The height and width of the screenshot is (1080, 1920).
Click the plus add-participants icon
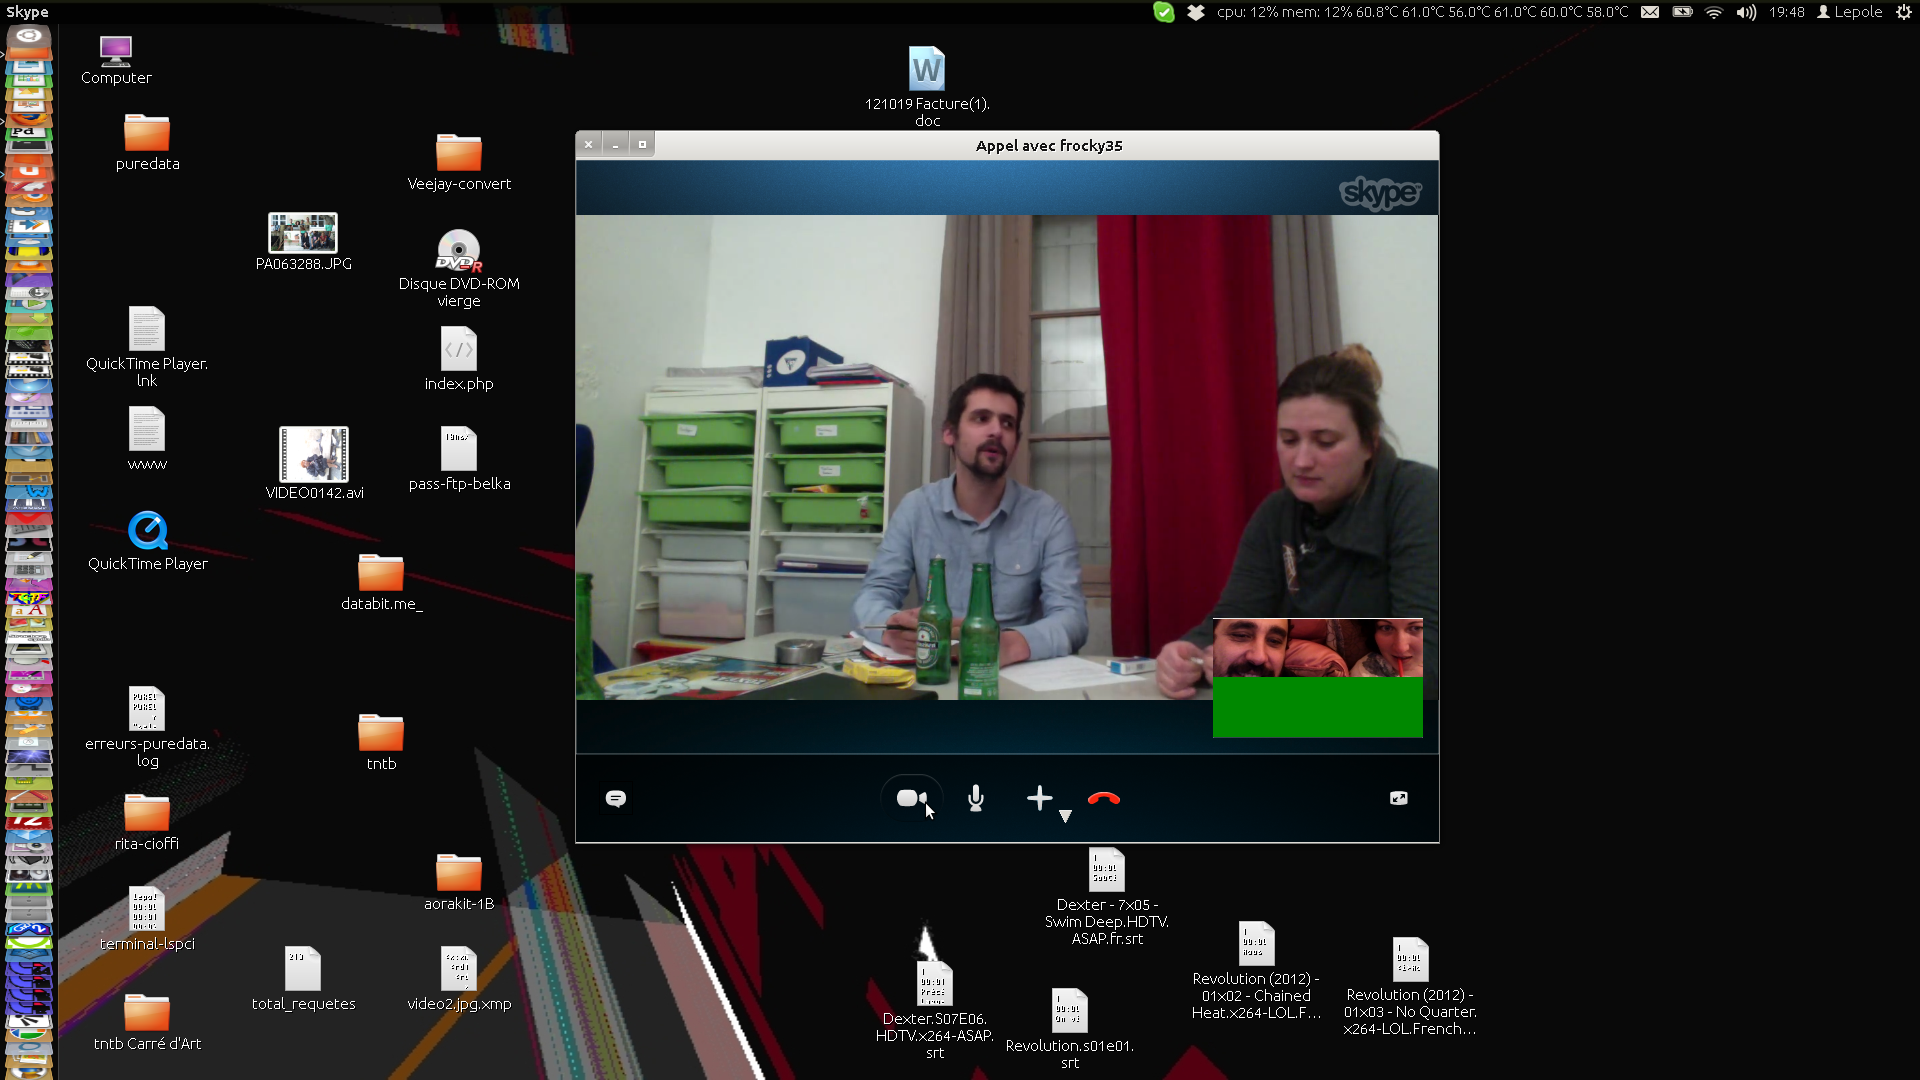pos(1039,798)
